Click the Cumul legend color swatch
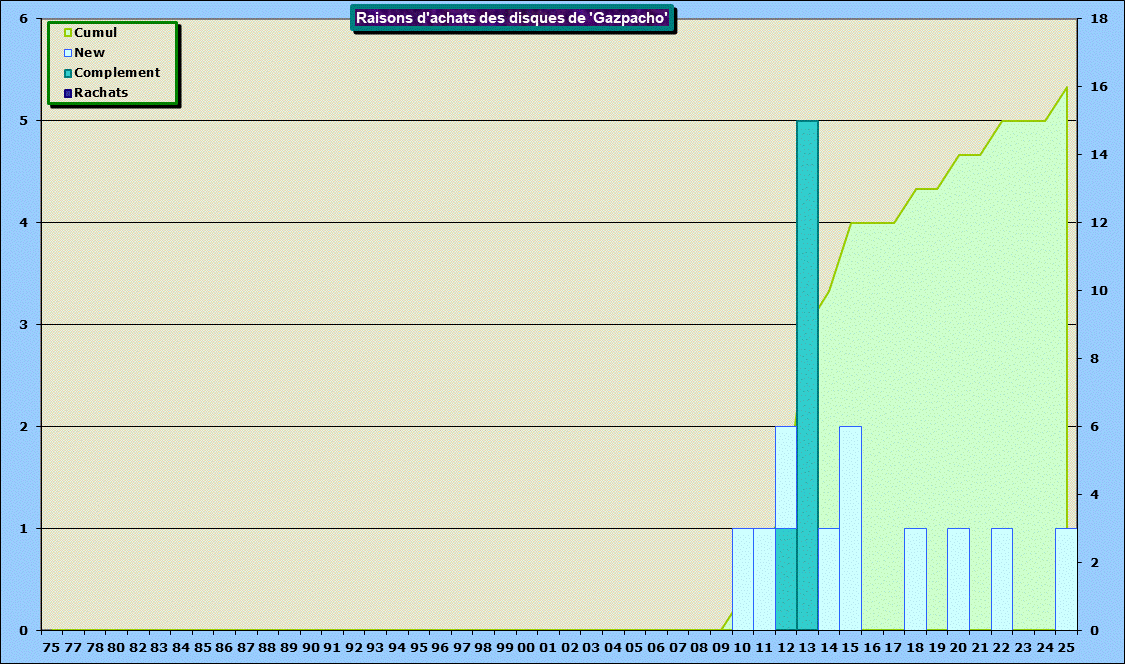 (68, 33)
